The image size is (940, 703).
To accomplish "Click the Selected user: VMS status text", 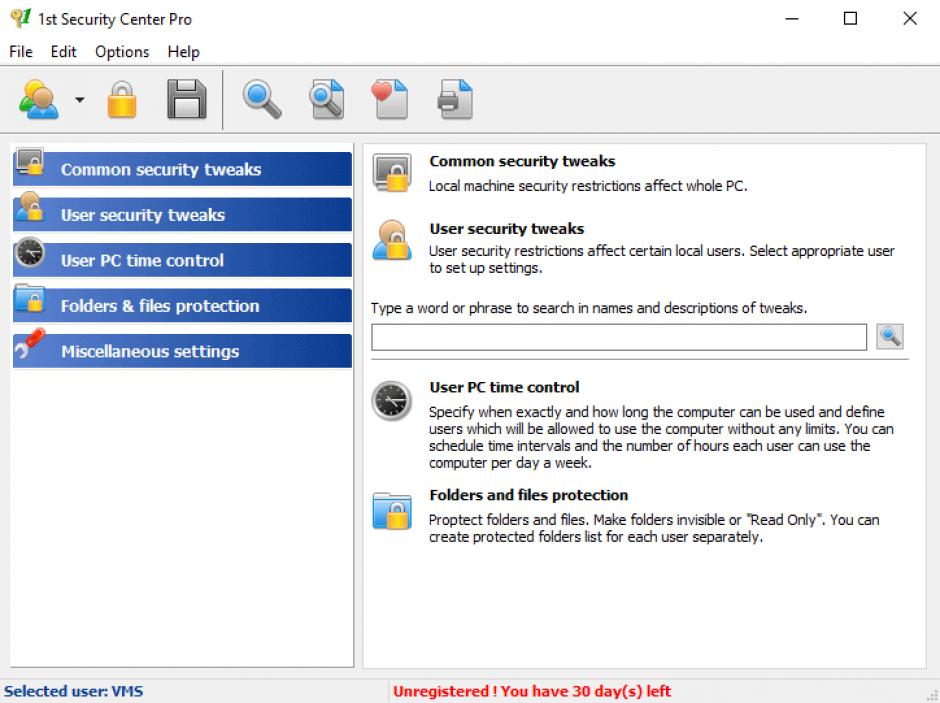I will [x=74, y=691].
